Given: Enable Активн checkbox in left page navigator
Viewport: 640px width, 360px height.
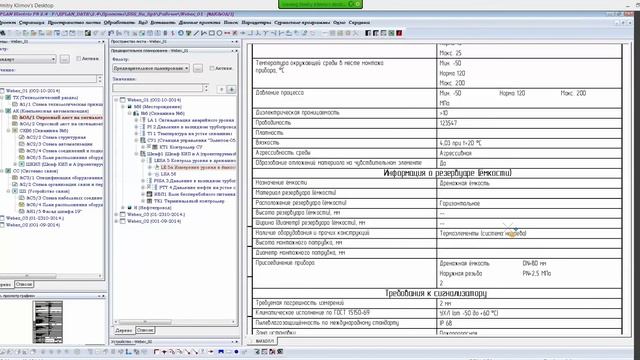Looking at the screenshot, I should pos(78,59).
